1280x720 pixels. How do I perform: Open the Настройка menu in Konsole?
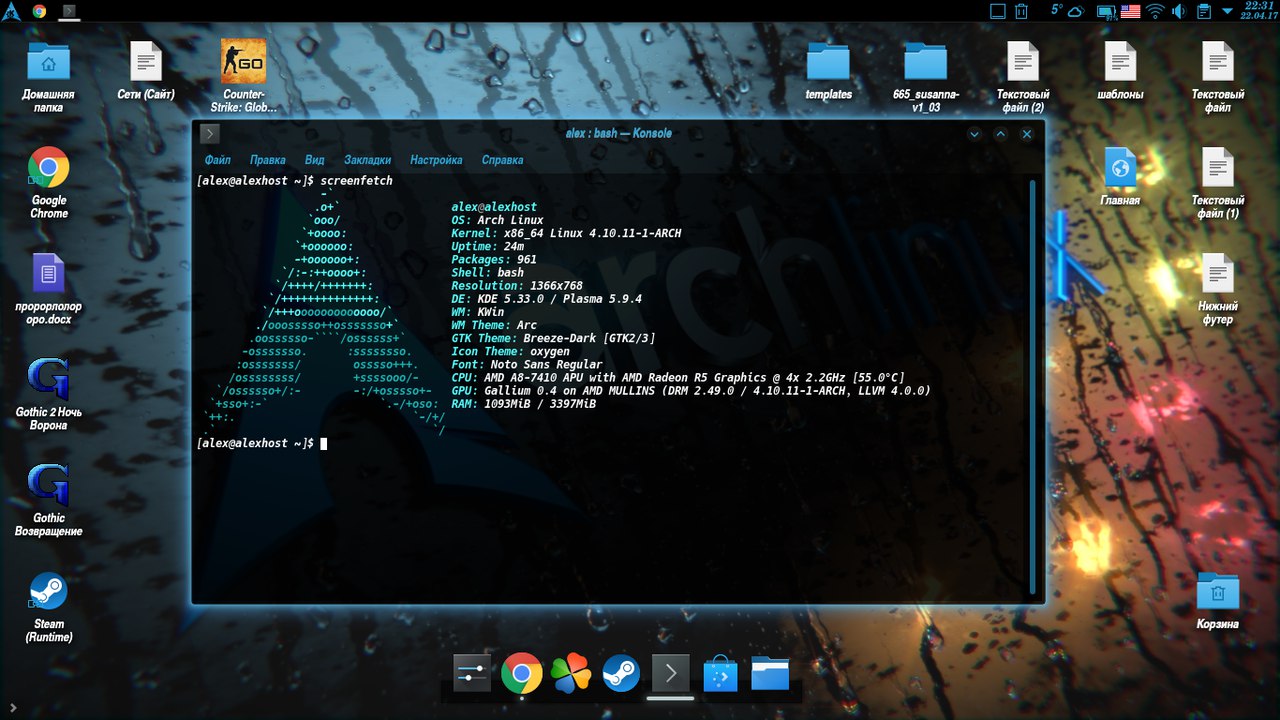pos(437,159)
